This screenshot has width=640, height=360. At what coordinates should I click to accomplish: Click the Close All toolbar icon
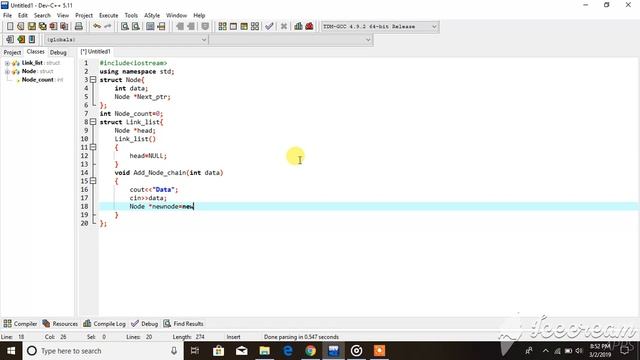[x=64, y=27]
